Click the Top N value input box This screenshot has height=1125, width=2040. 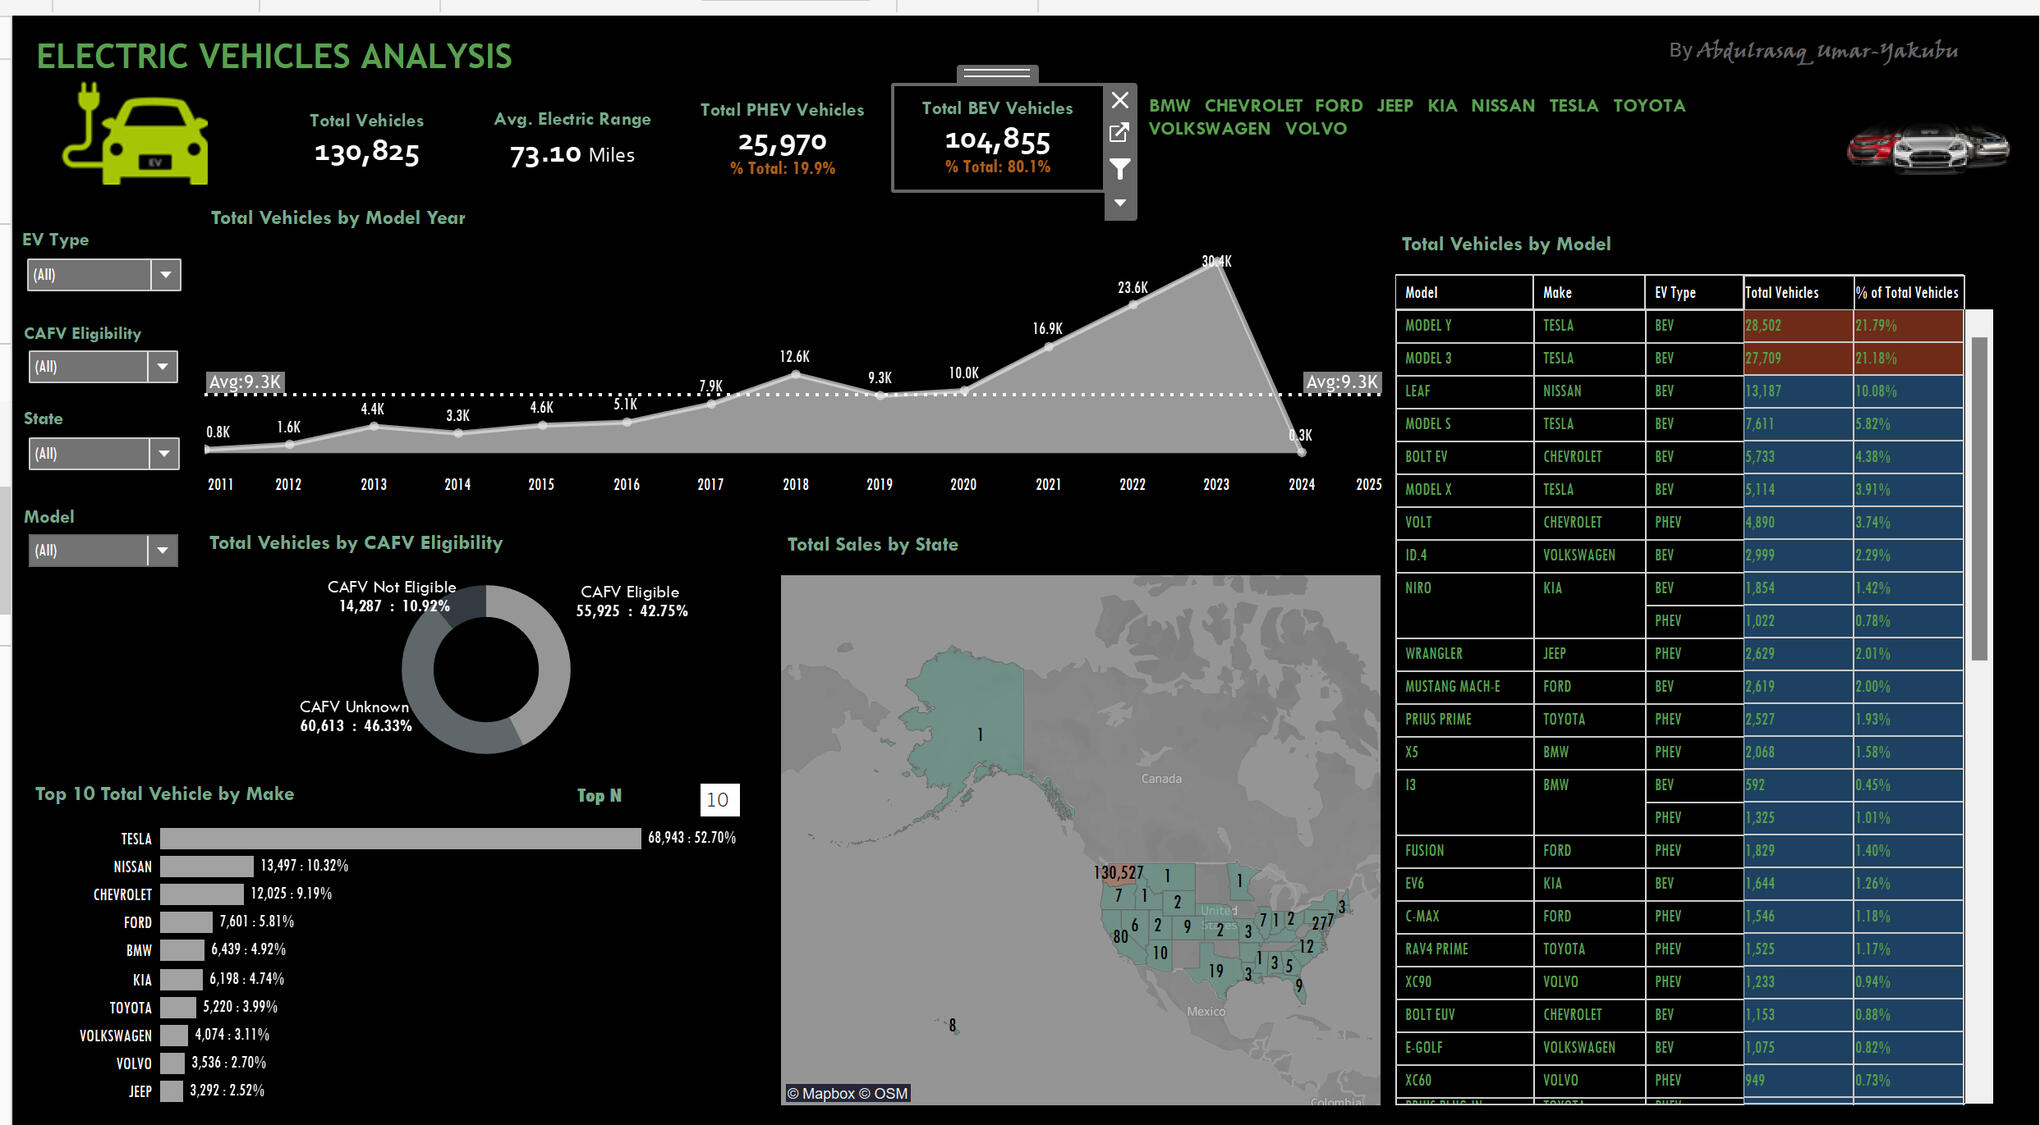tap(718, 800)
